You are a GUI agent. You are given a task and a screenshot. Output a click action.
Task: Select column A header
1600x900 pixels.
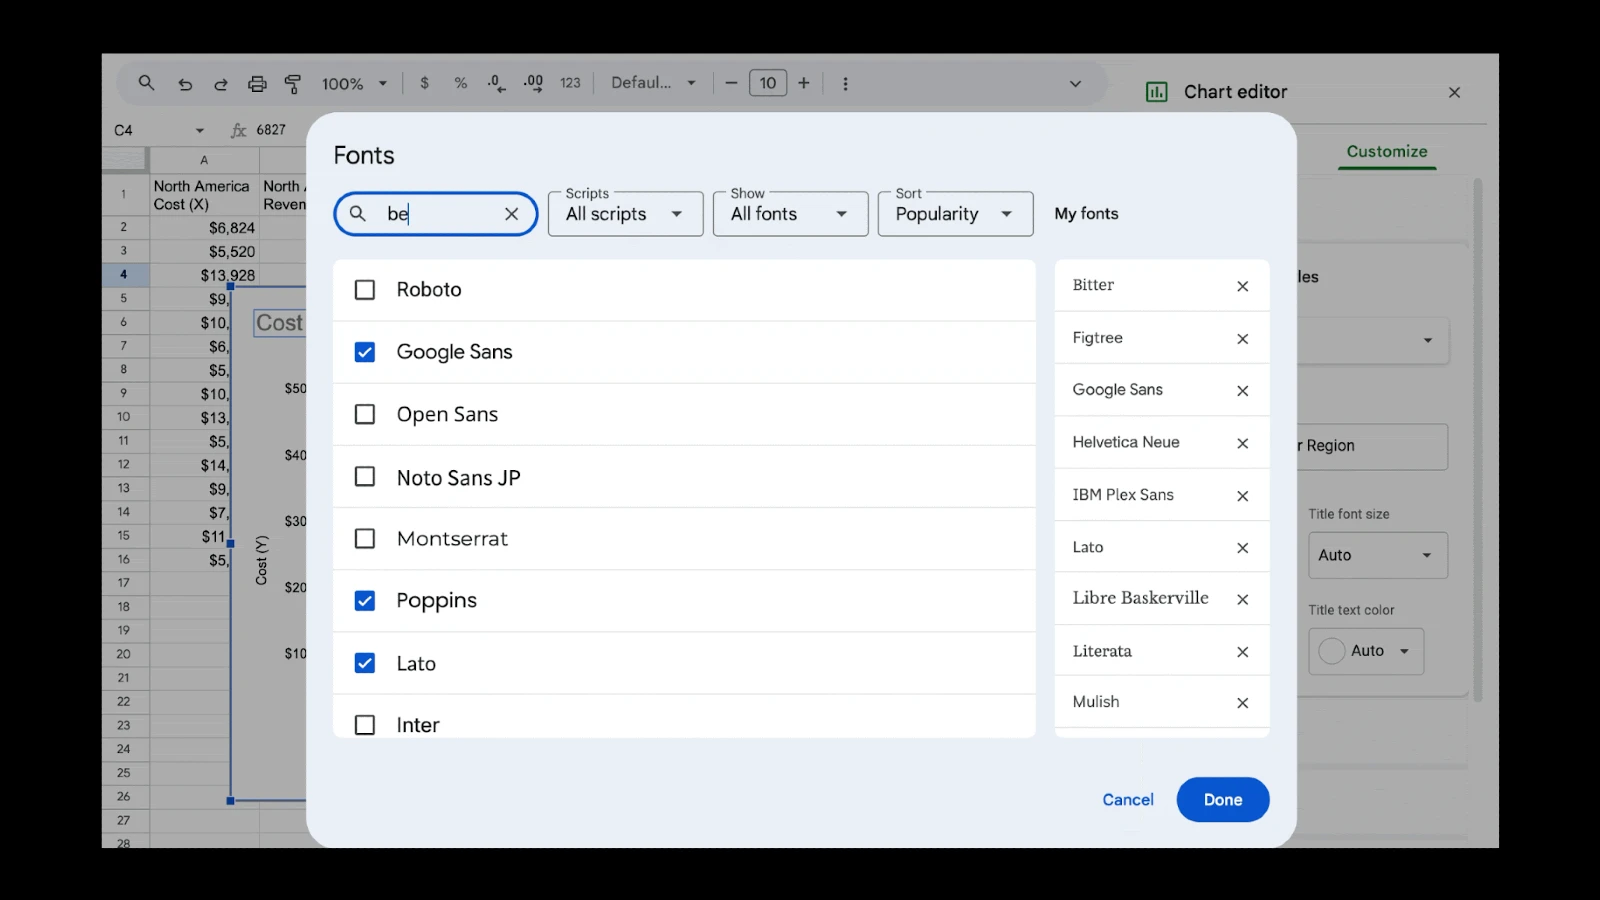204,160
